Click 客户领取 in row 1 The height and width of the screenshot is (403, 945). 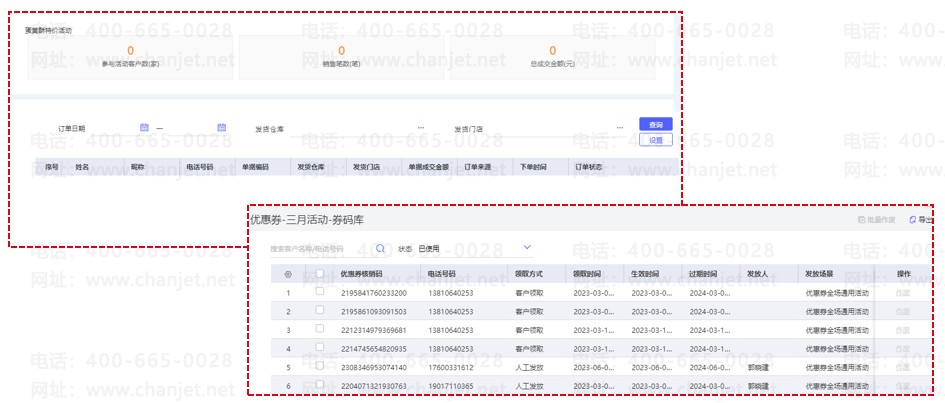click(x=530, y=293)
